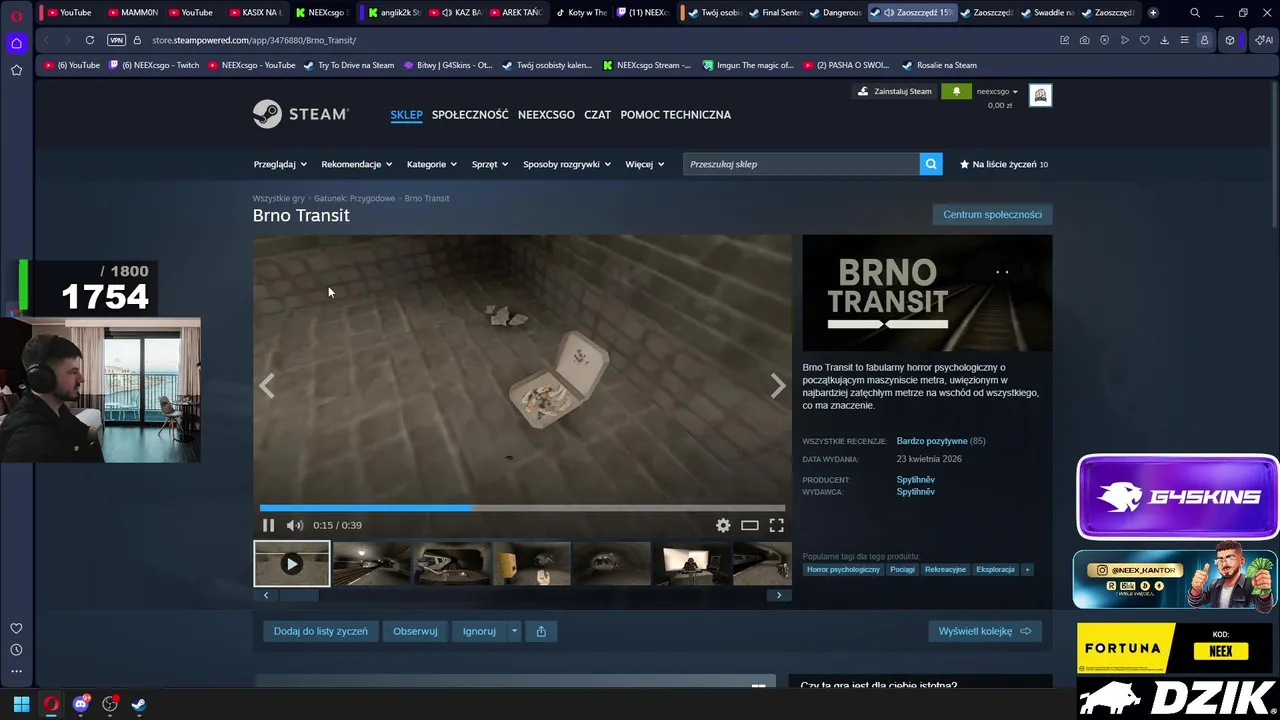Reload the page with refresh icon
Image resolution: width=1280 pixels, height=720 pixels.
pyautogui.click(x=90, y=40)
